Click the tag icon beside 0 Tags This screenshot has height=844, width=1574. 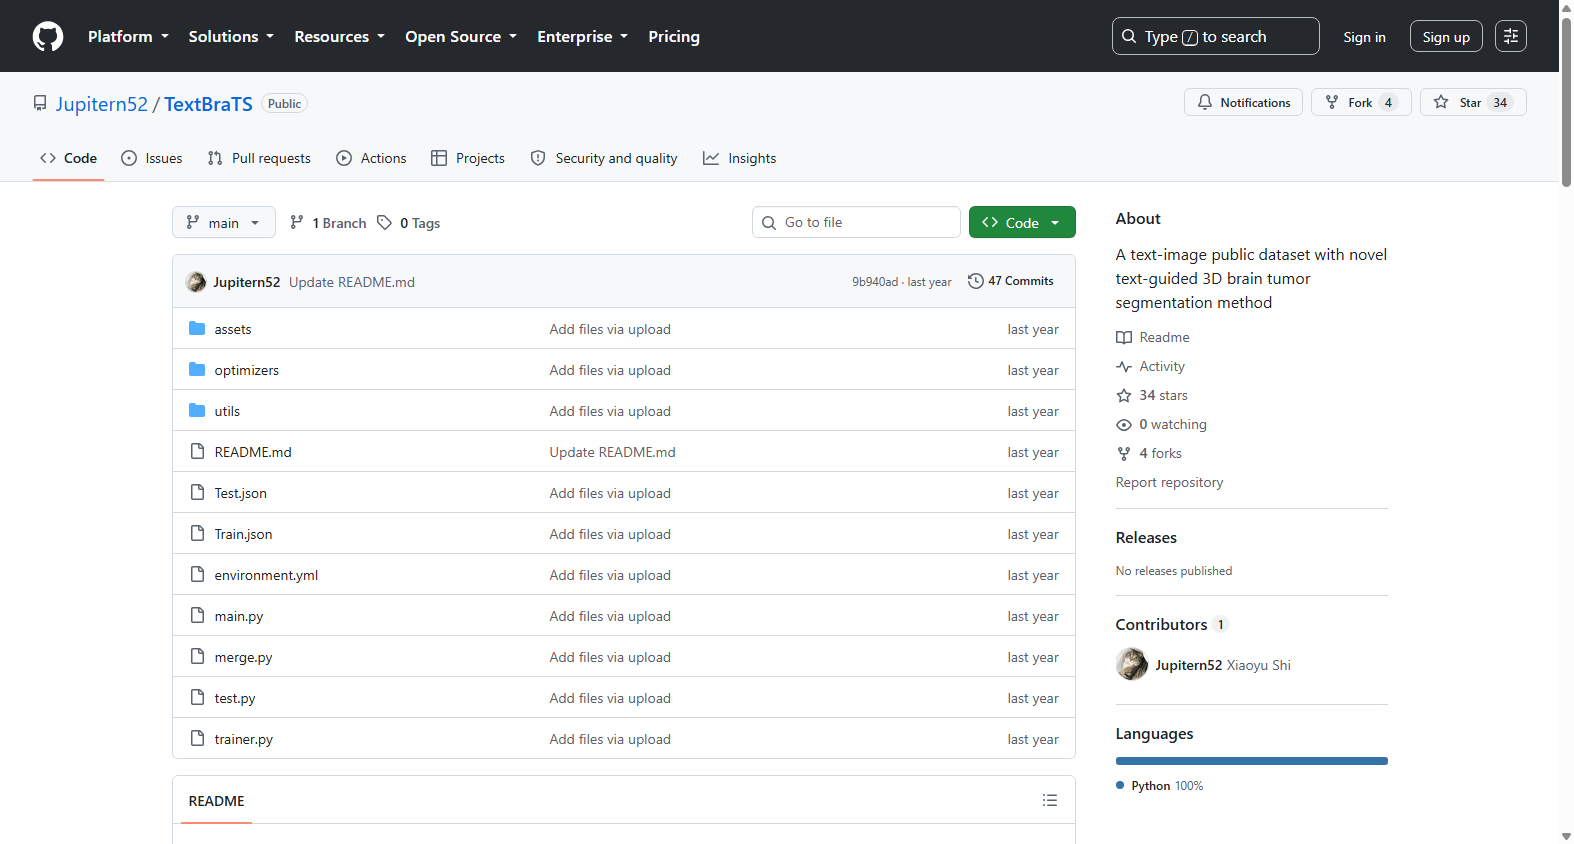[x=384, y=223]
